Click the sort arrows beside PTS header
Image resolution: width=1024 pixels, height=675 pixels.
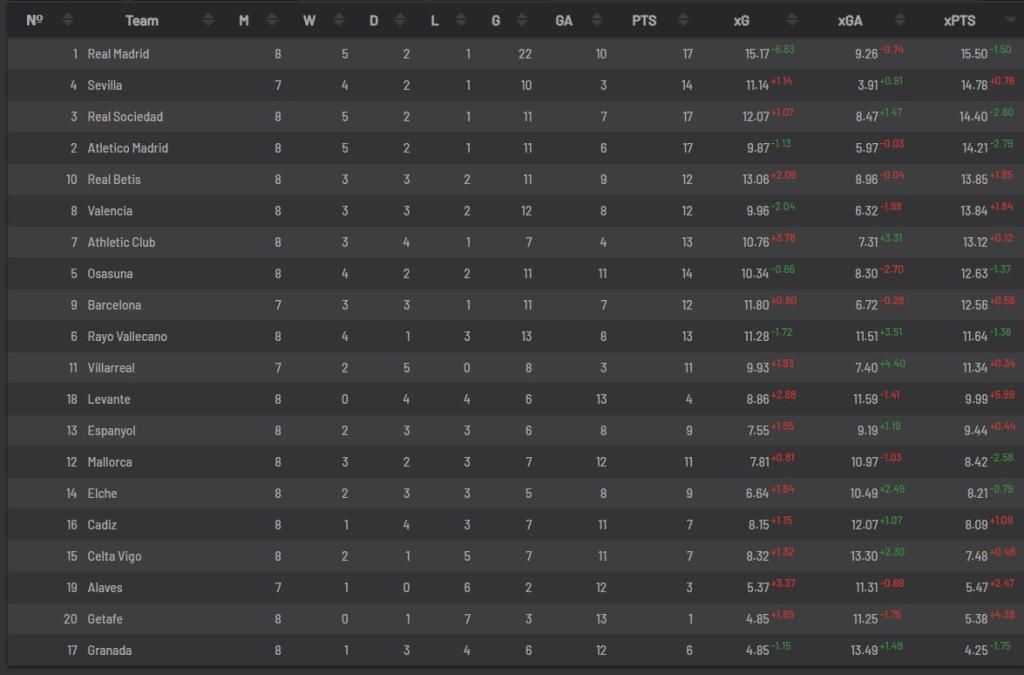pyautogui.click(x=684, y=21)
